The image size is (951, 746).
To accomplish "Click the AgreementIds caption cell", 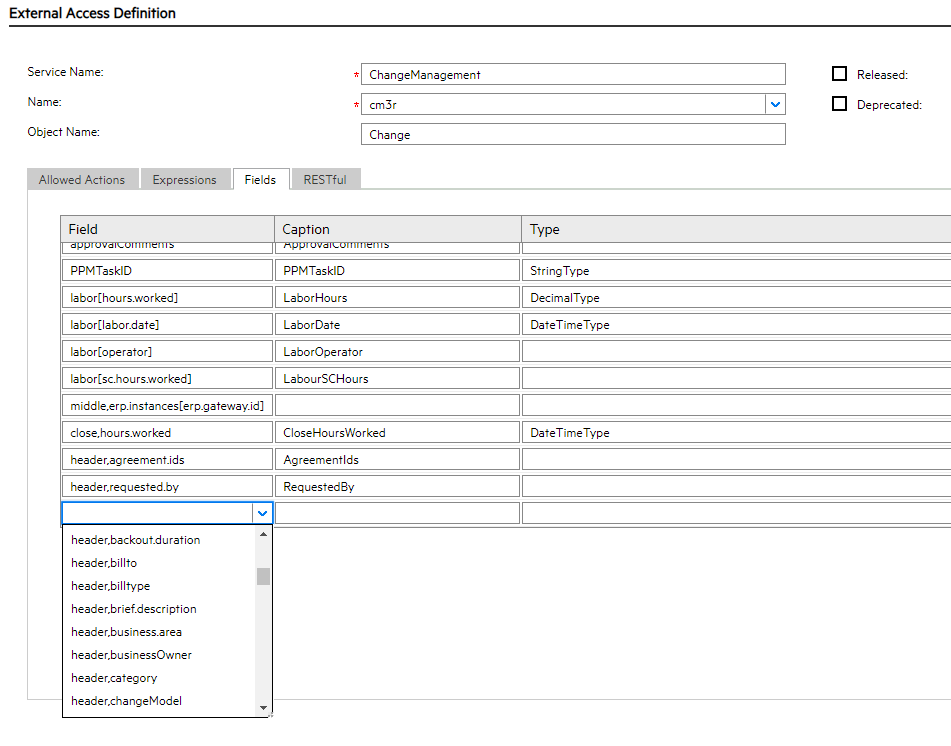I will pos(398,460).
